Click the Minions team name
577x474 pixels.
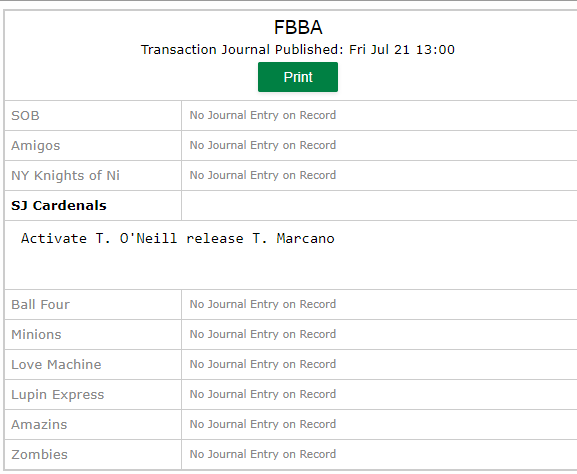pyautogui.click(x=36, y=335)
